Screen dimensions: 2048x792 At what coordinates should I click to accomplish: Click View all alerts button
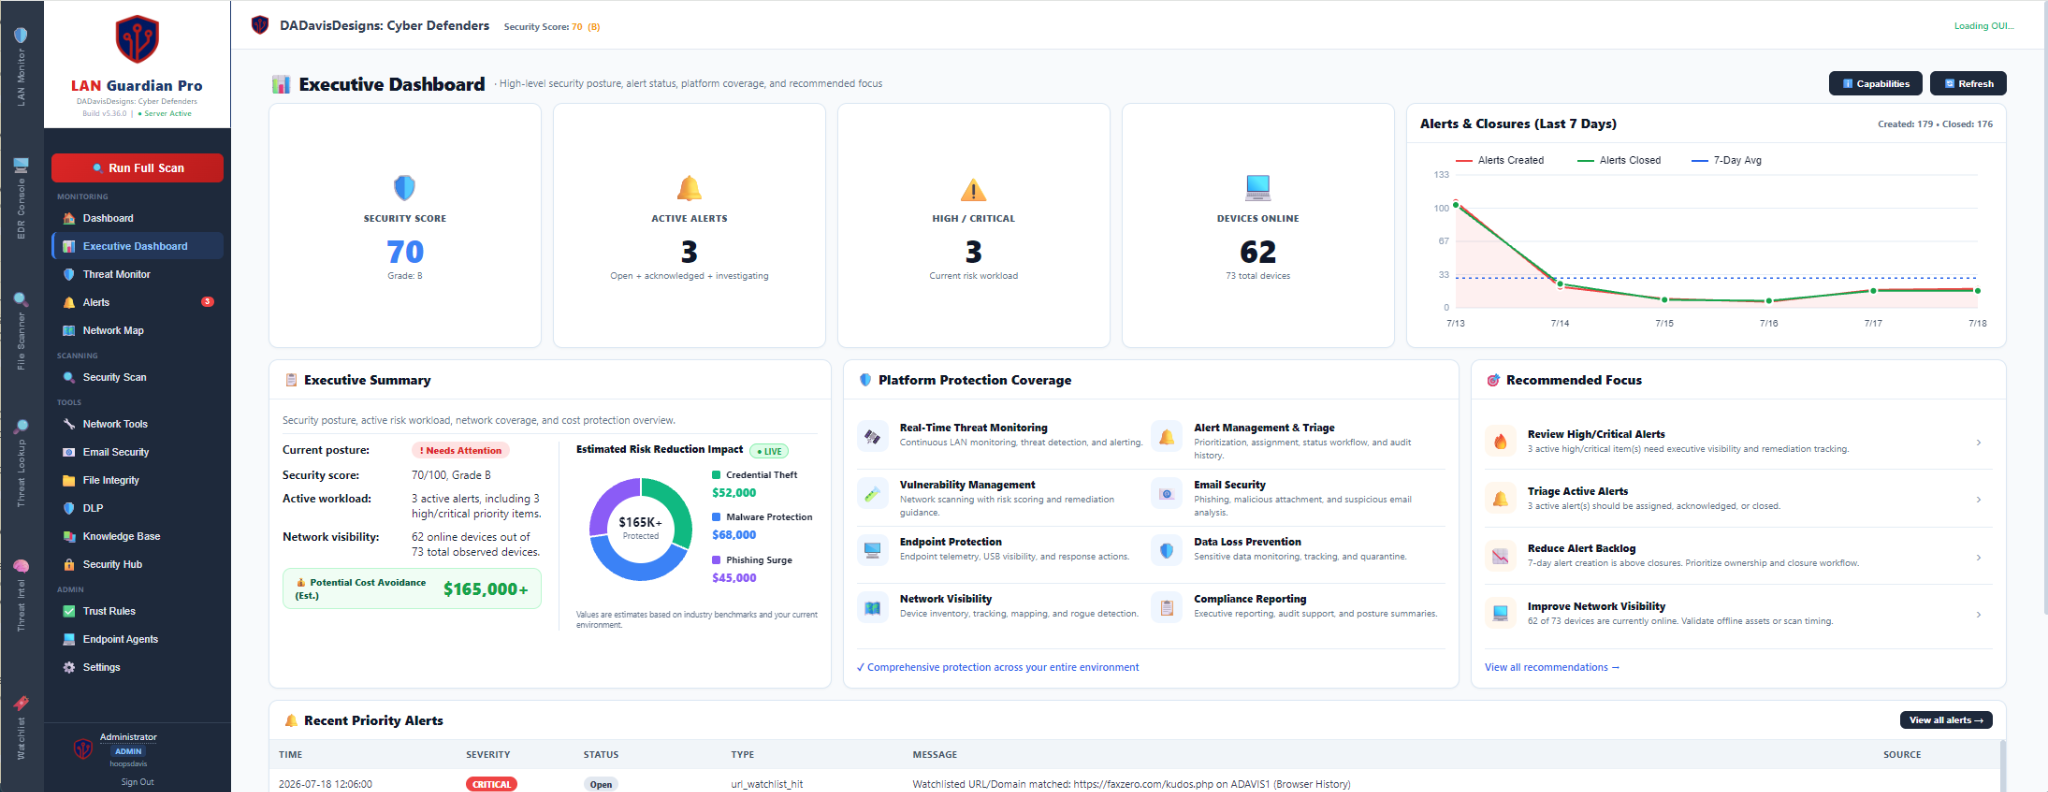pos(1946,720)
